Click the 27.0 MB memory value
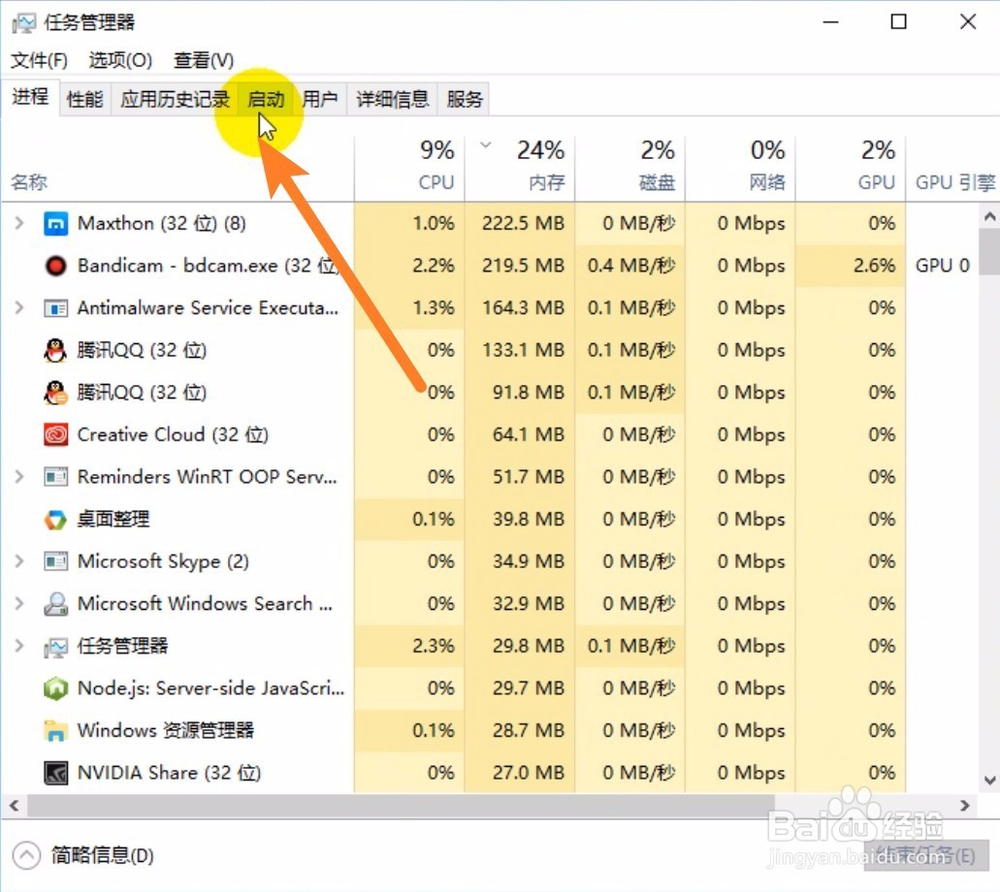Image resolution: width=1000 pixels, height=892 pixels. [x=529, y=773]
